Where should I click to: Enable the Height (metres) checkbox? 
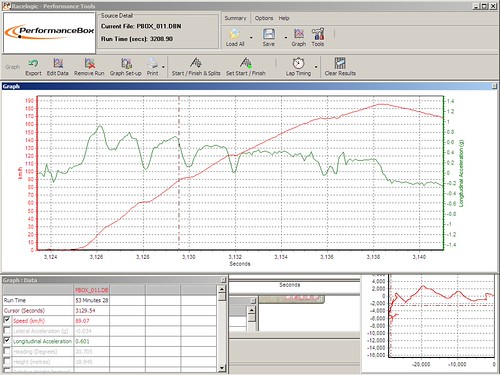[x=7, y=362]
